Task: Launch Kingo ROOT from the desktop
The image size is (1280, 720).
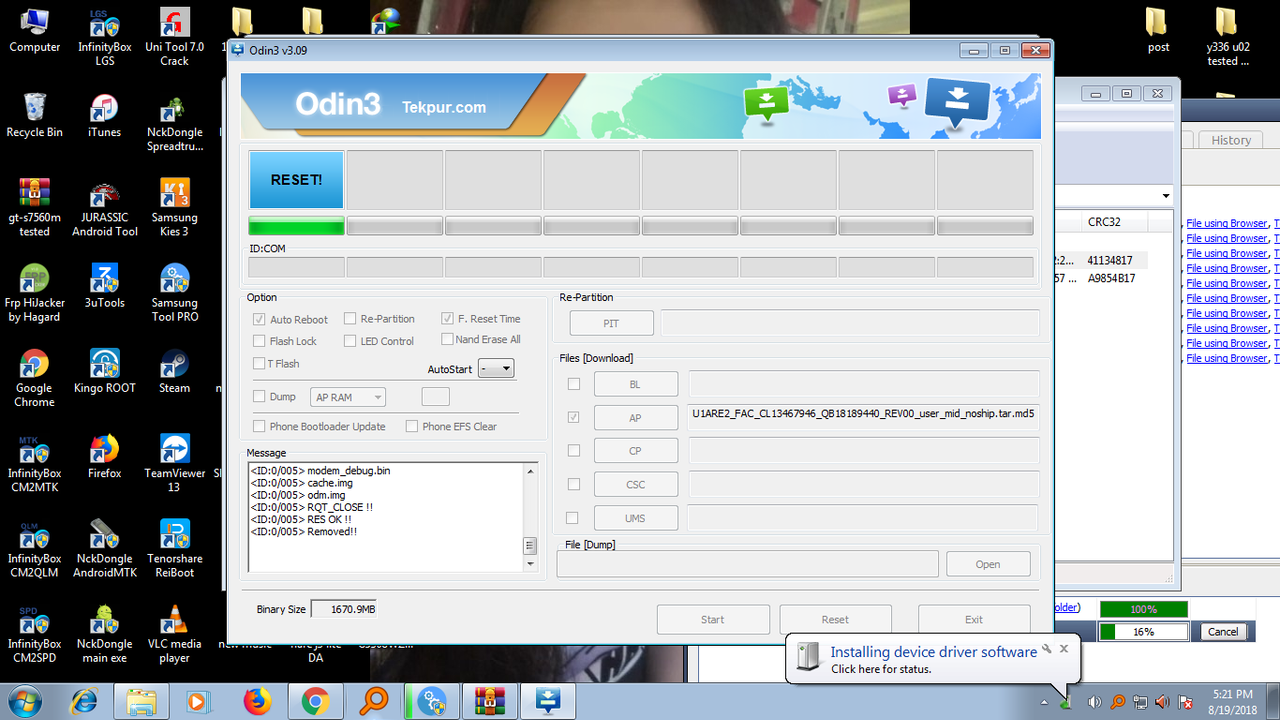Action: point(104,371)
